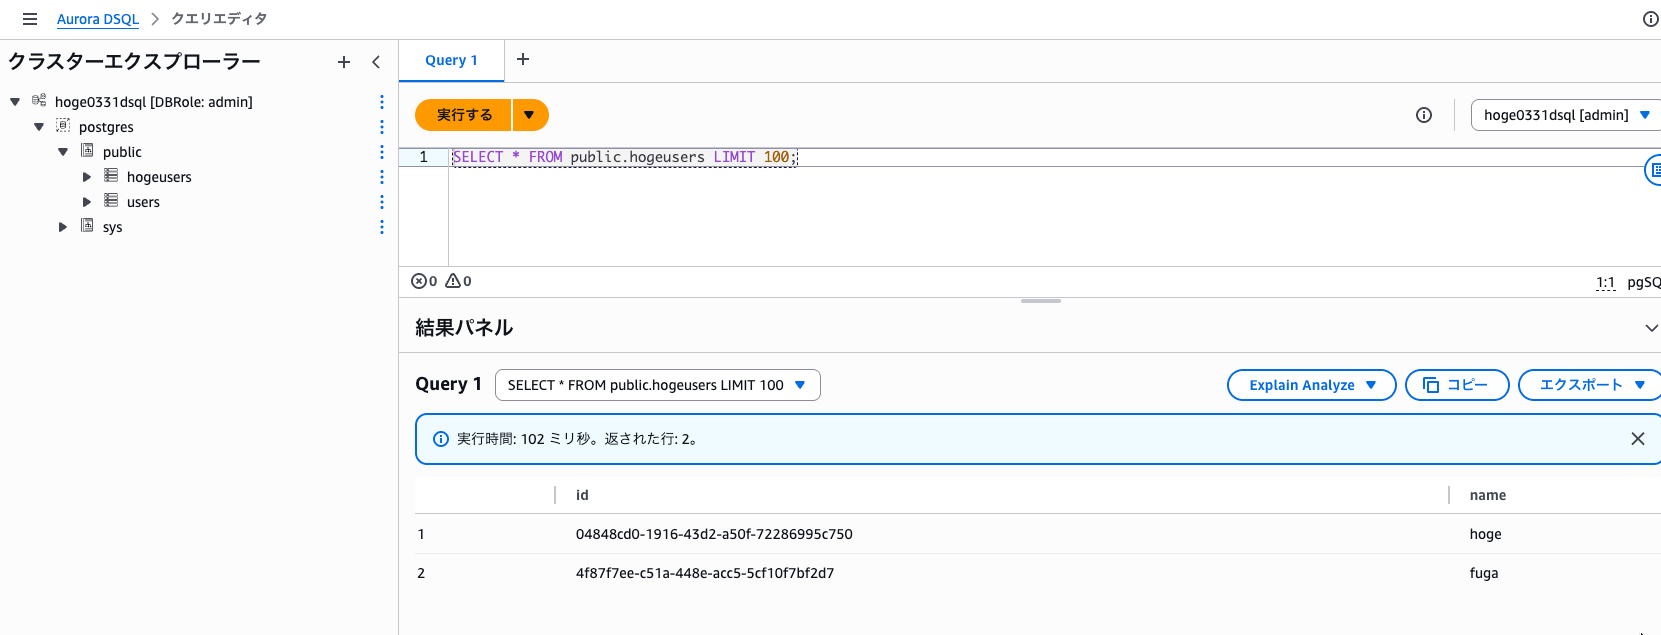Image resolution: width=1661 pixels, height=635 pixels.
Task: Expand the hogeusers table node
Action: (x=87, y=177)
